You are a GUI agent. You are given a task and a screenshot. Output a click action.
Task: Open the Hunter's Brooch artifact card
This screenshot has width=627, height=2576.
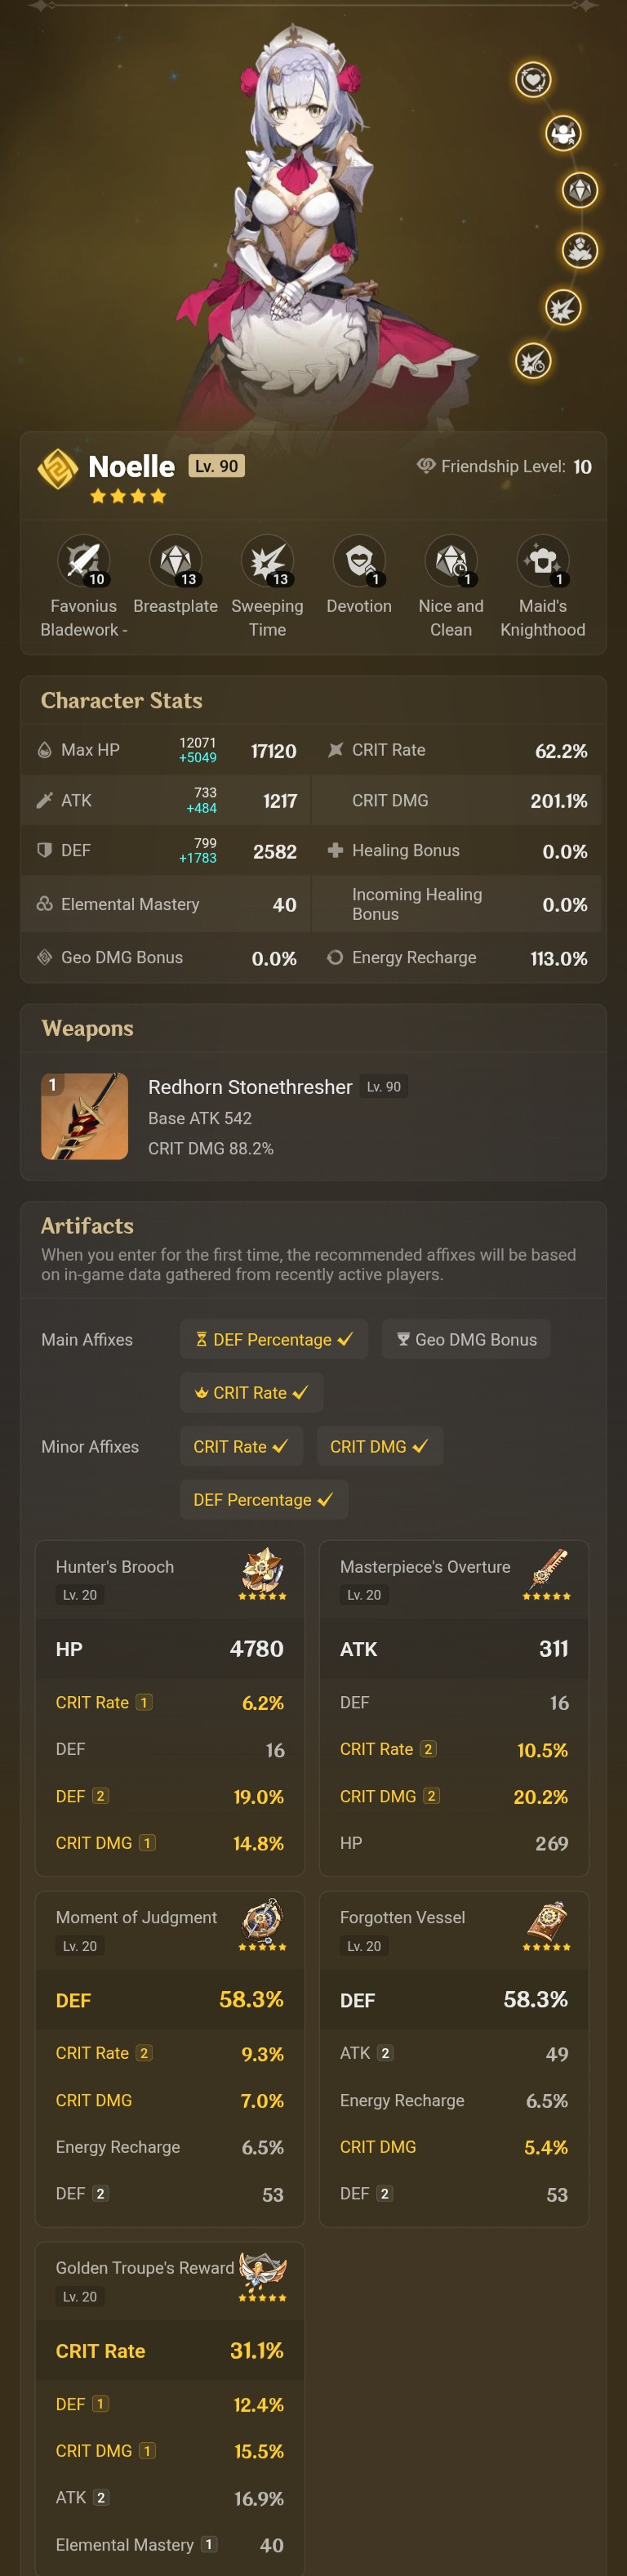click(x=170, y=1708)
